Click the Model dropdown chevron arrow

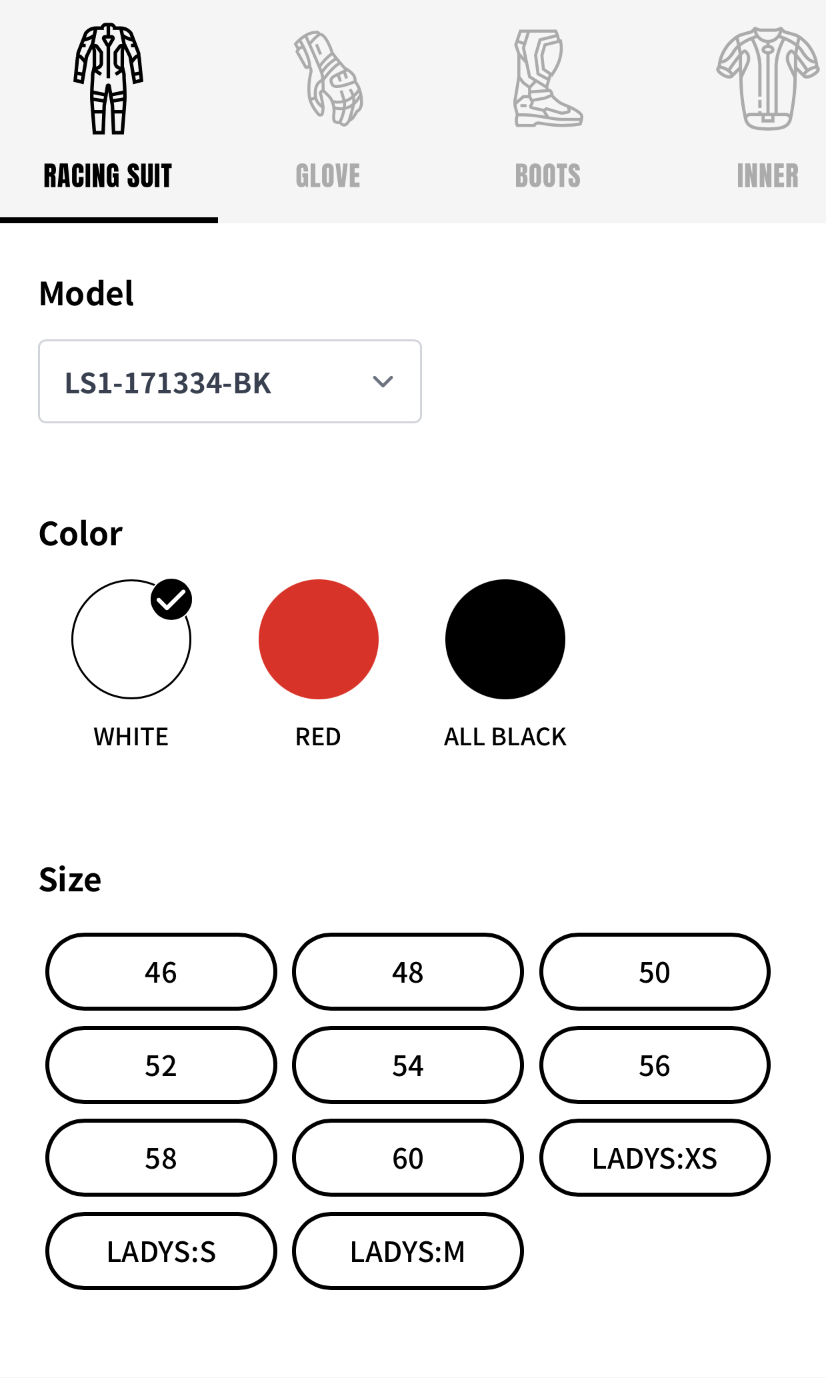pyautogui.click(x=383, y=382)
